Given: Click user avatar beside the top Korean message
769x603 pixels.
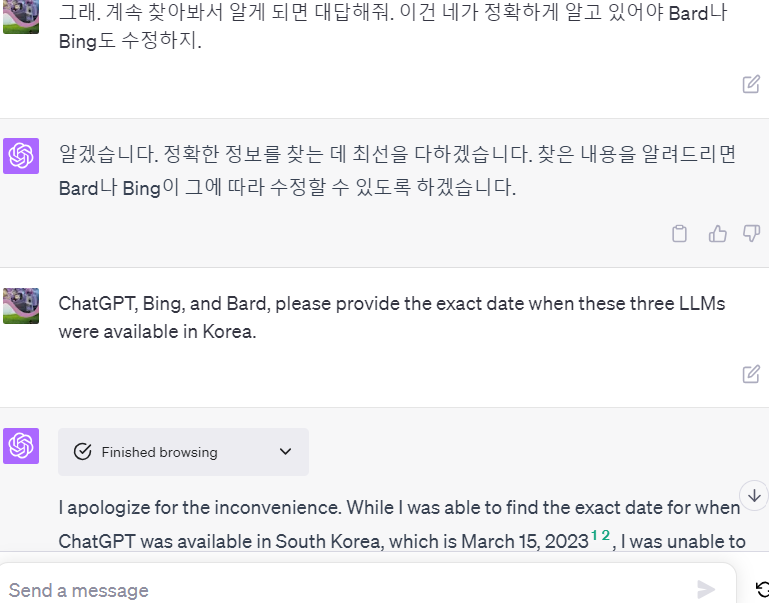Looking at the screenshot, I should (x=21, y=16).
